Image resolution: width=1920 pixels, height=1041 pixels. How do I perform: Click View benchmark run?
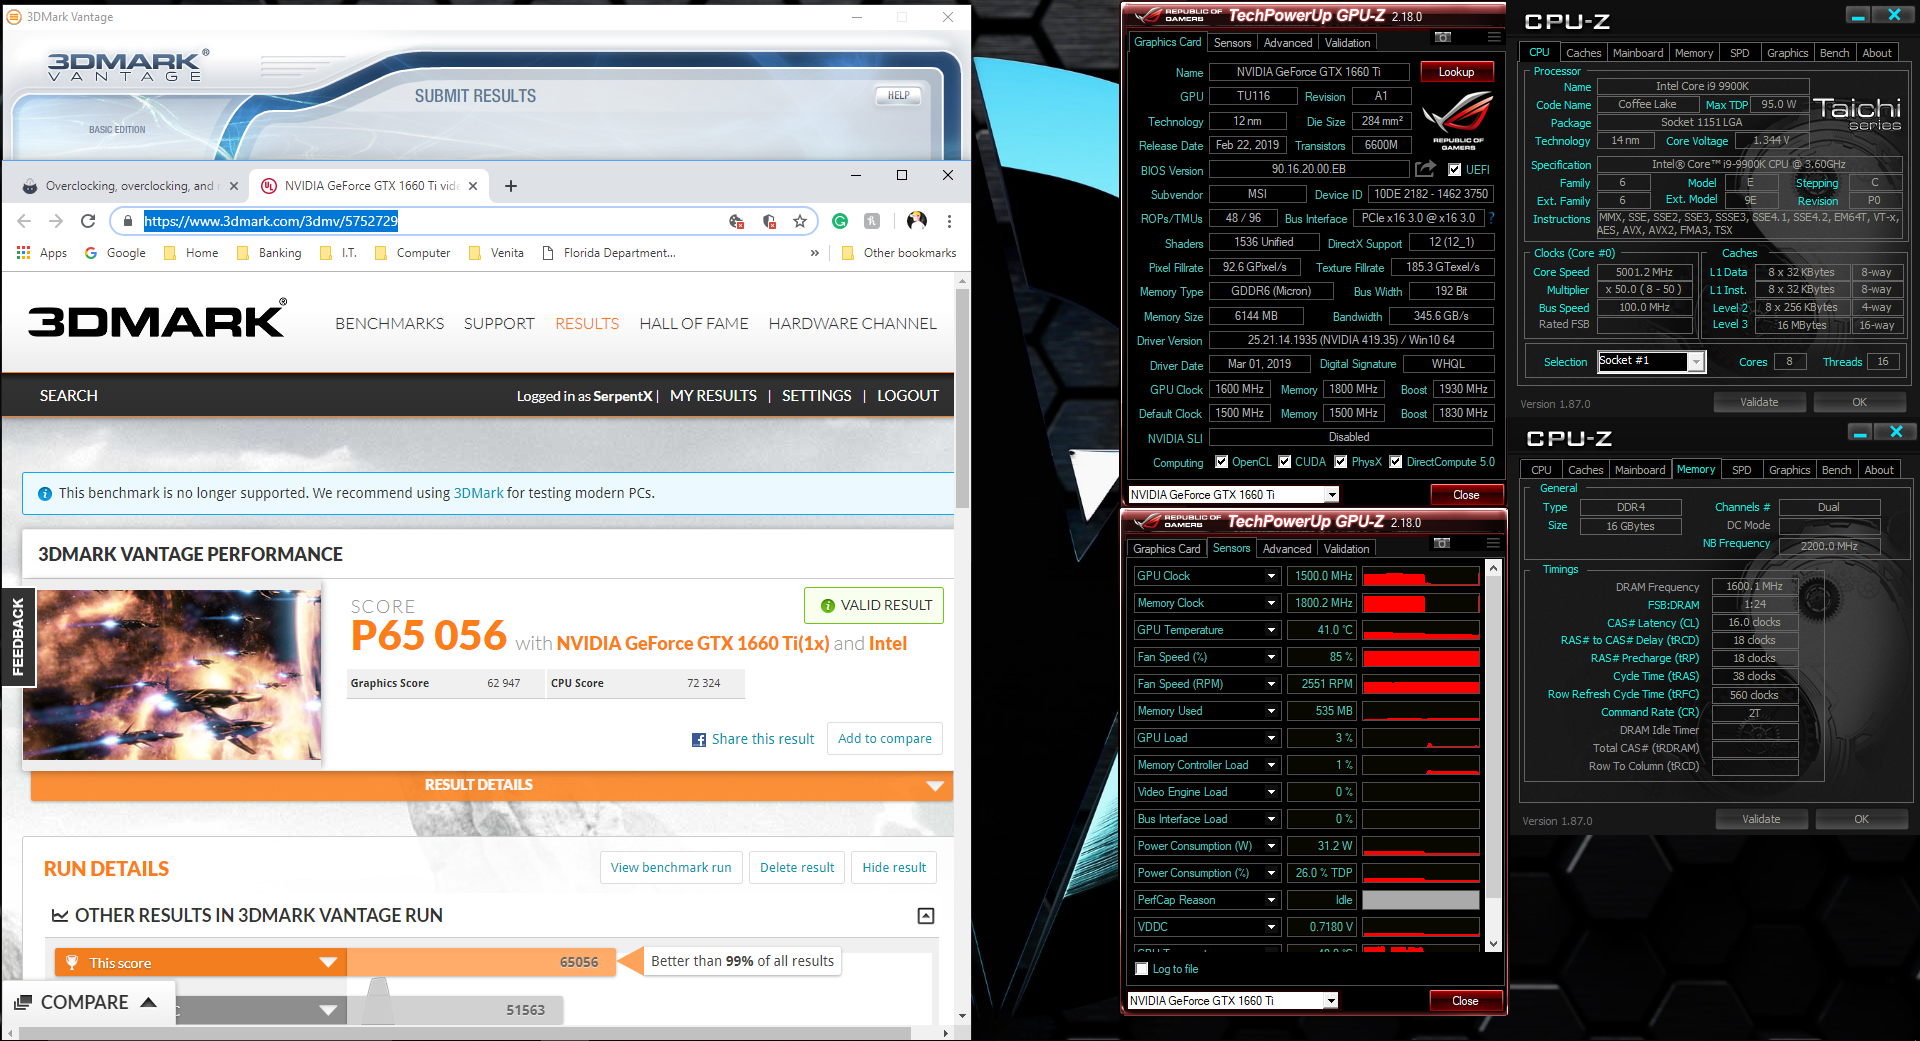tap(671, 868)
